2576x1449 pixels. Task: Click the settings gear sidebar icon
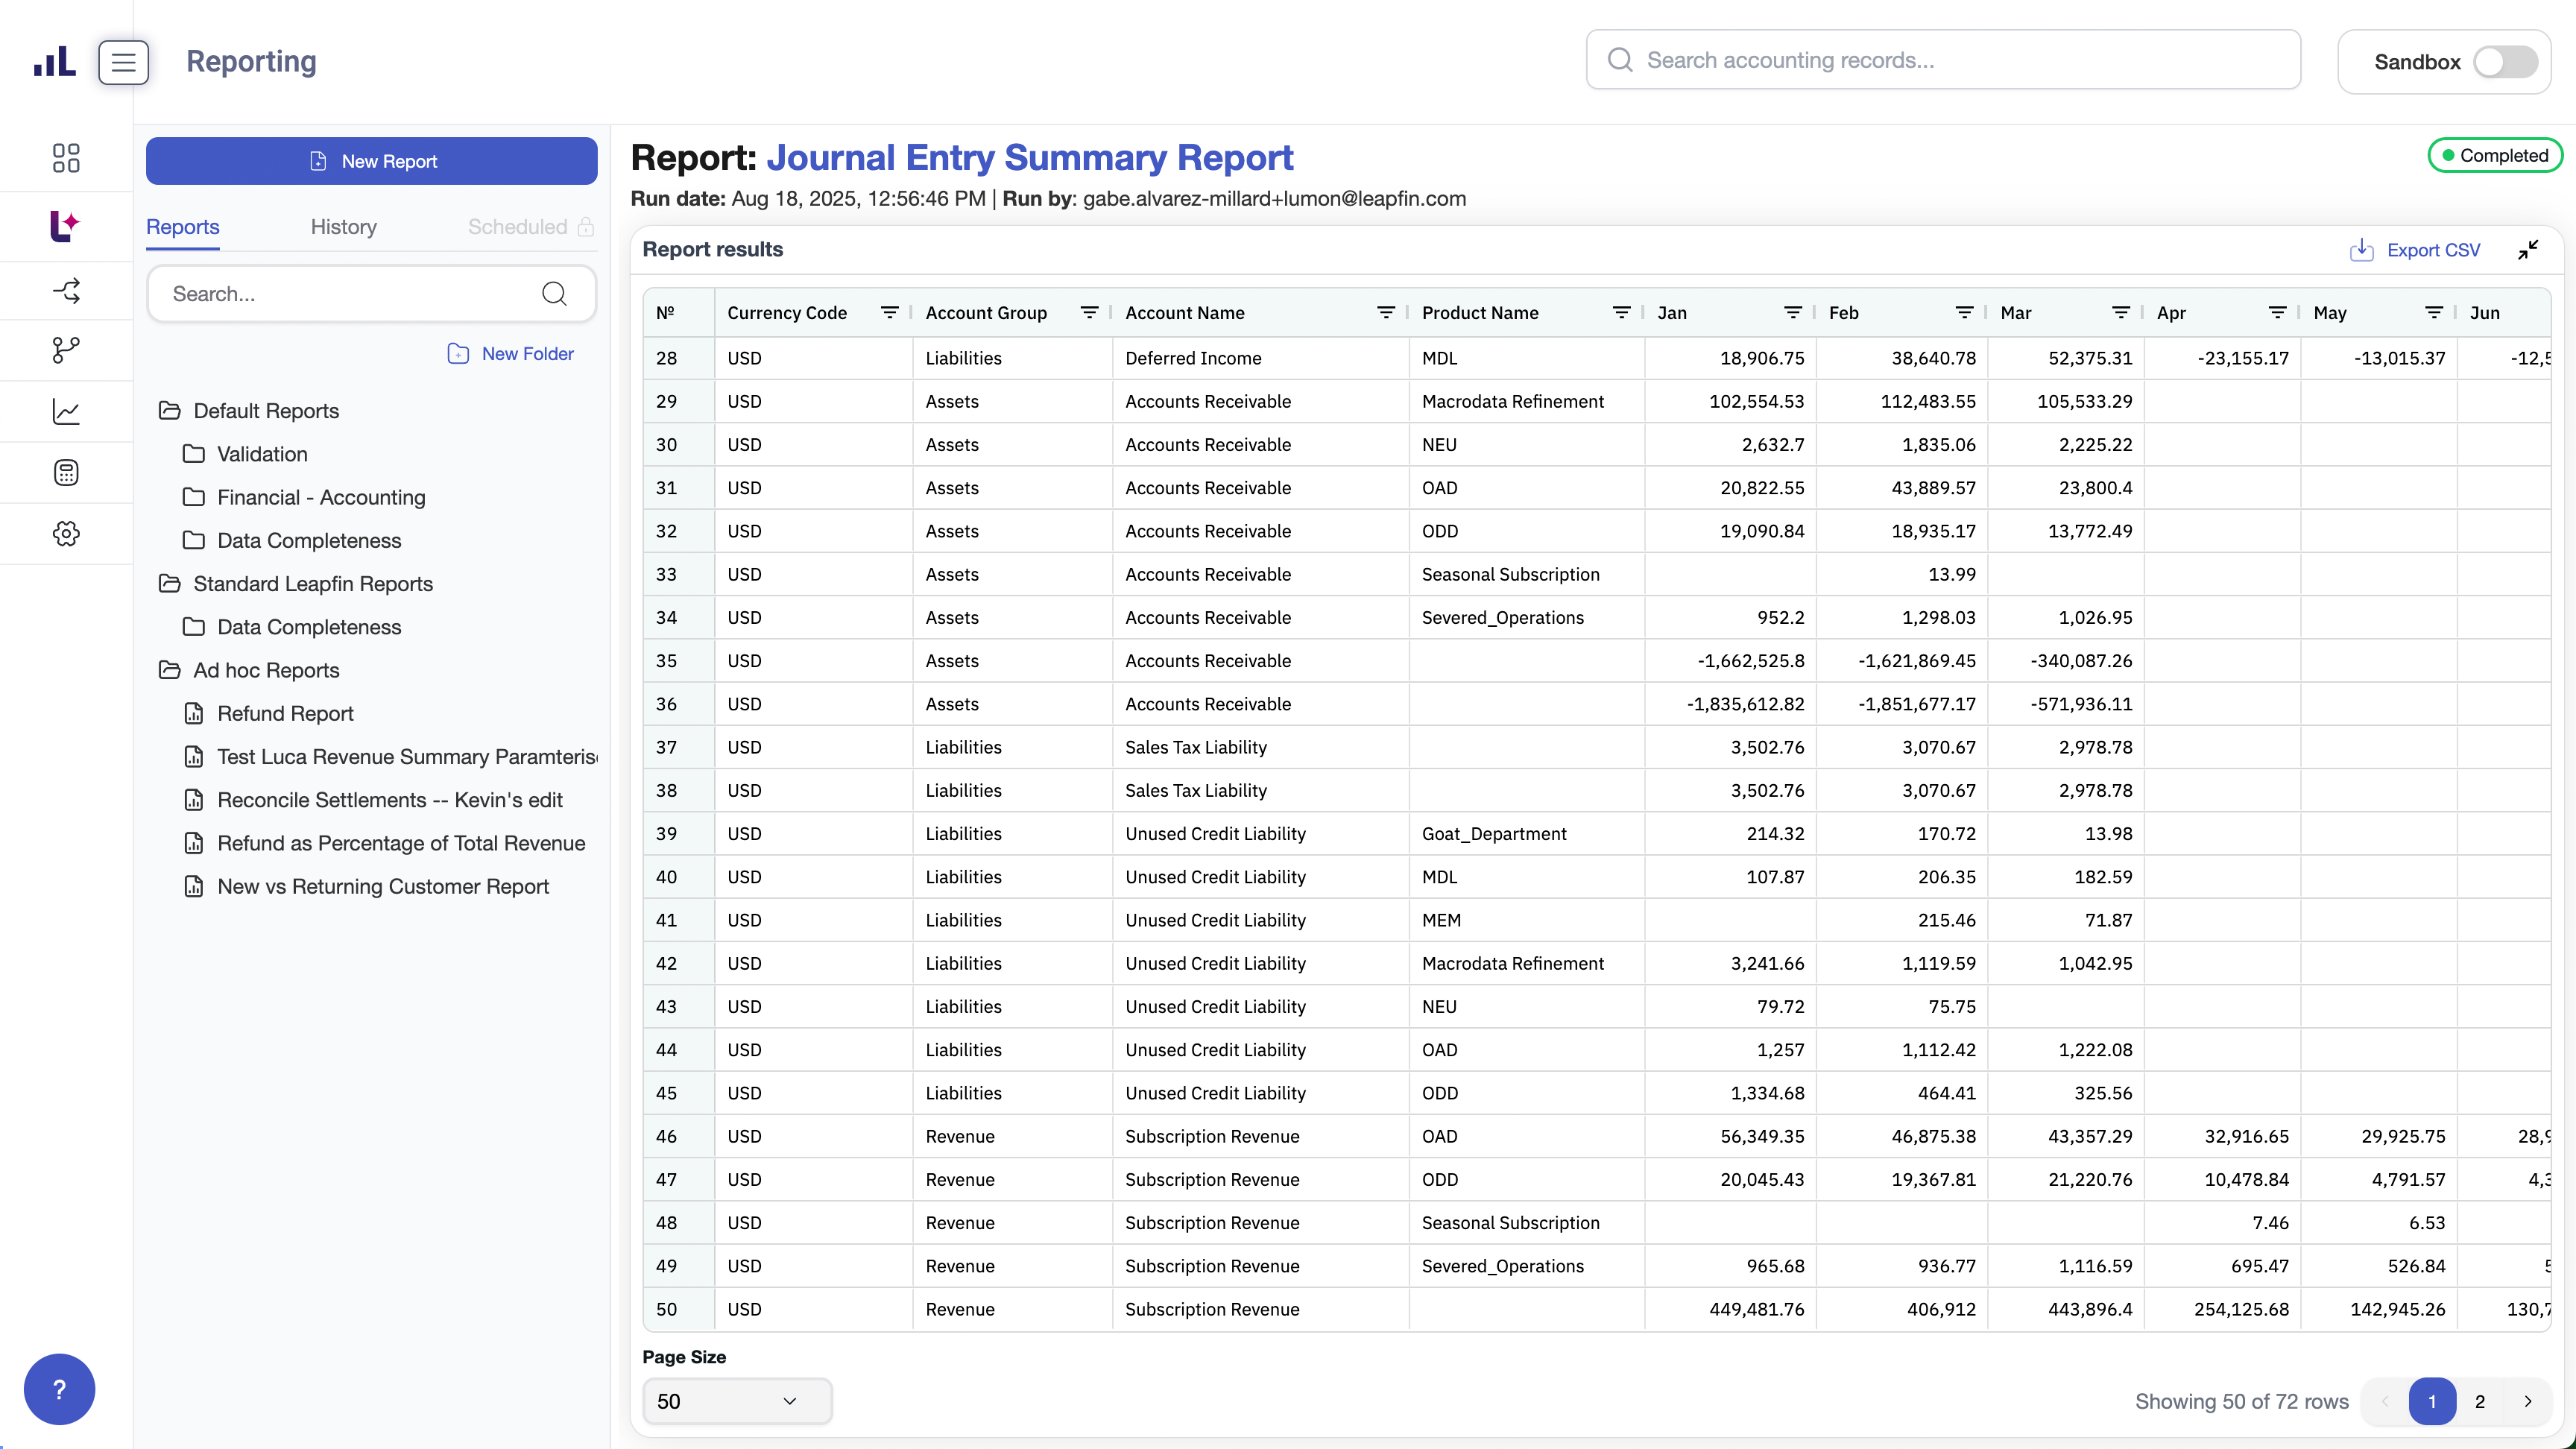coord(66,533)
